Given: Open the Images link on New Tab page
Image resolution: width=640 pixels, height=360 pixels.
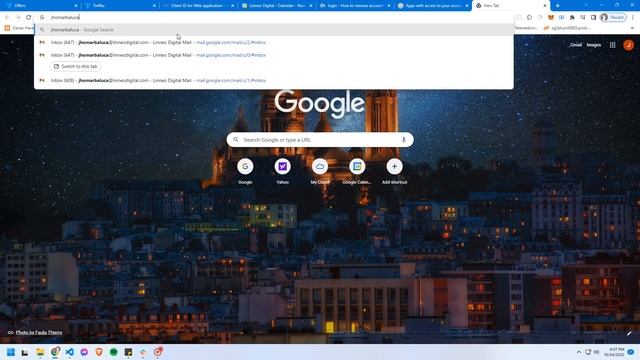Looking at the screenshot, I should (593, 45).
